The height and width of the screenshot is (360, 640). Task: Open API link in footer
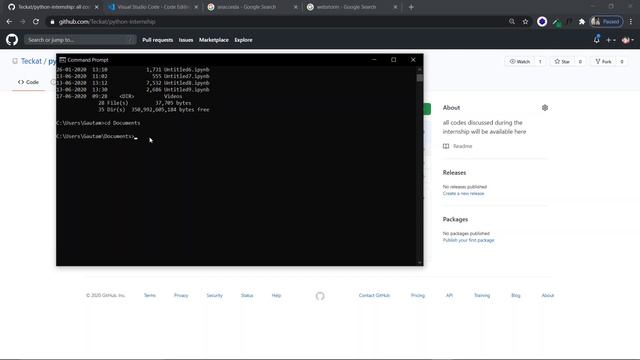click(449, 296)
